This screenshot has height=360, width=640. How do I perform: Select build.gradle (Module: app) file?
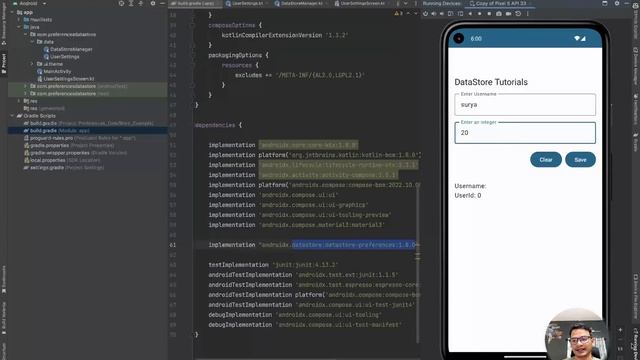[57, 131]
